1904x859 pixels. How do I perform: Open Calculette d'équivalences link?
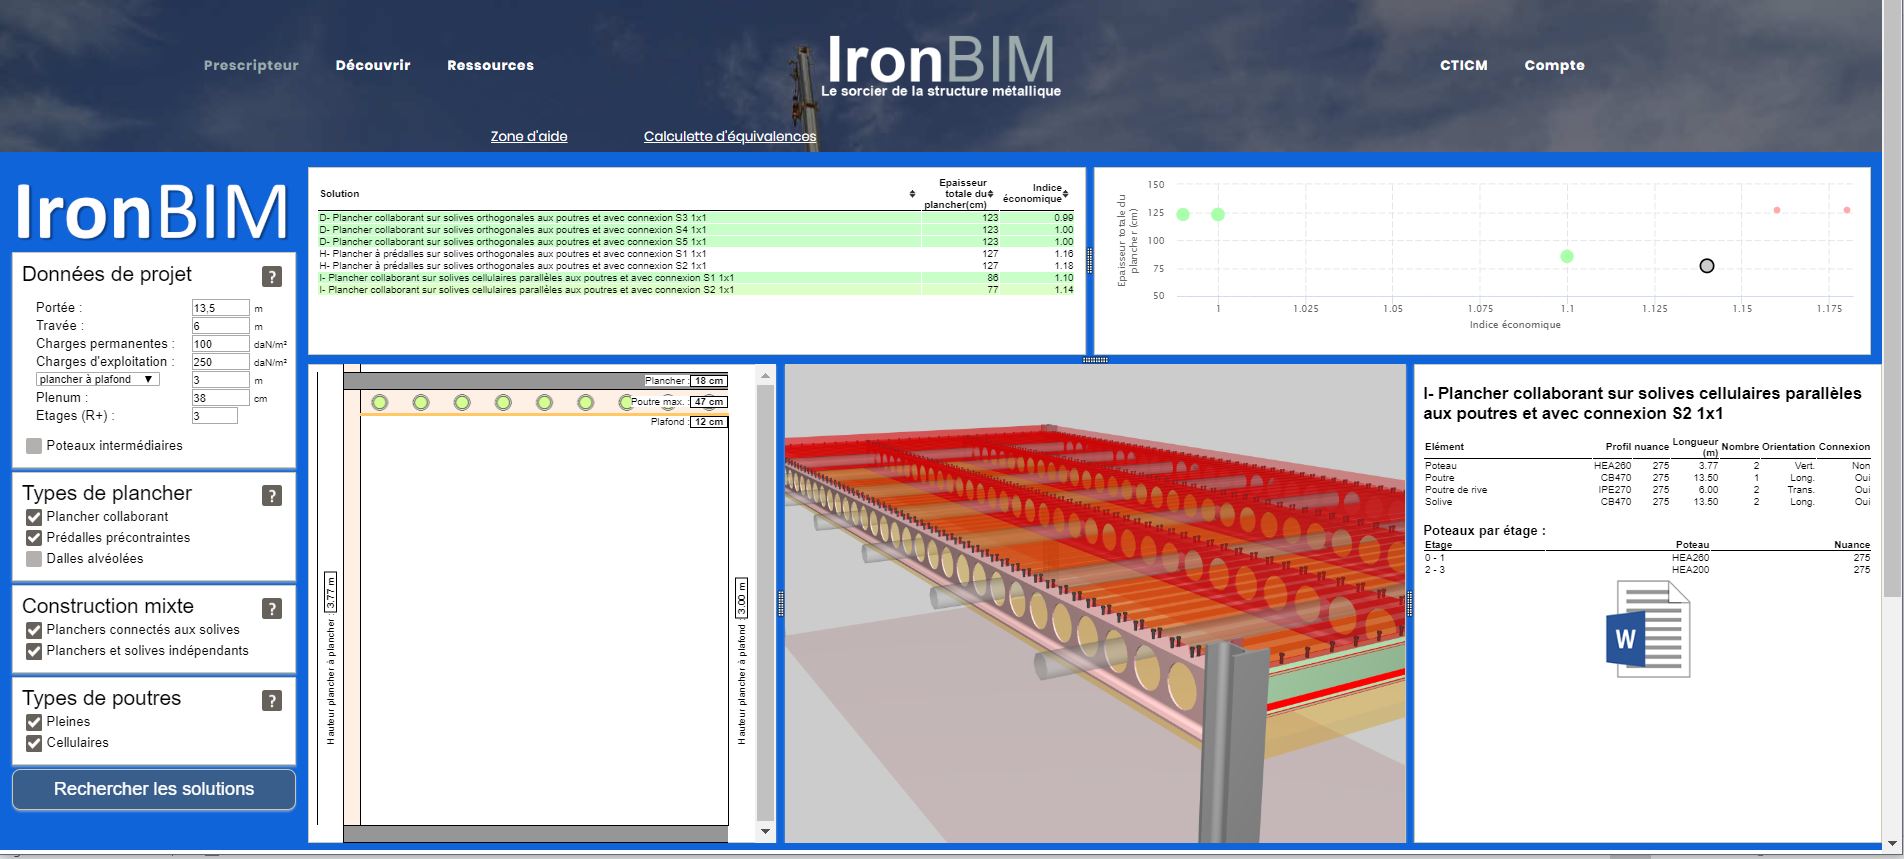click(x=730, y=136)
